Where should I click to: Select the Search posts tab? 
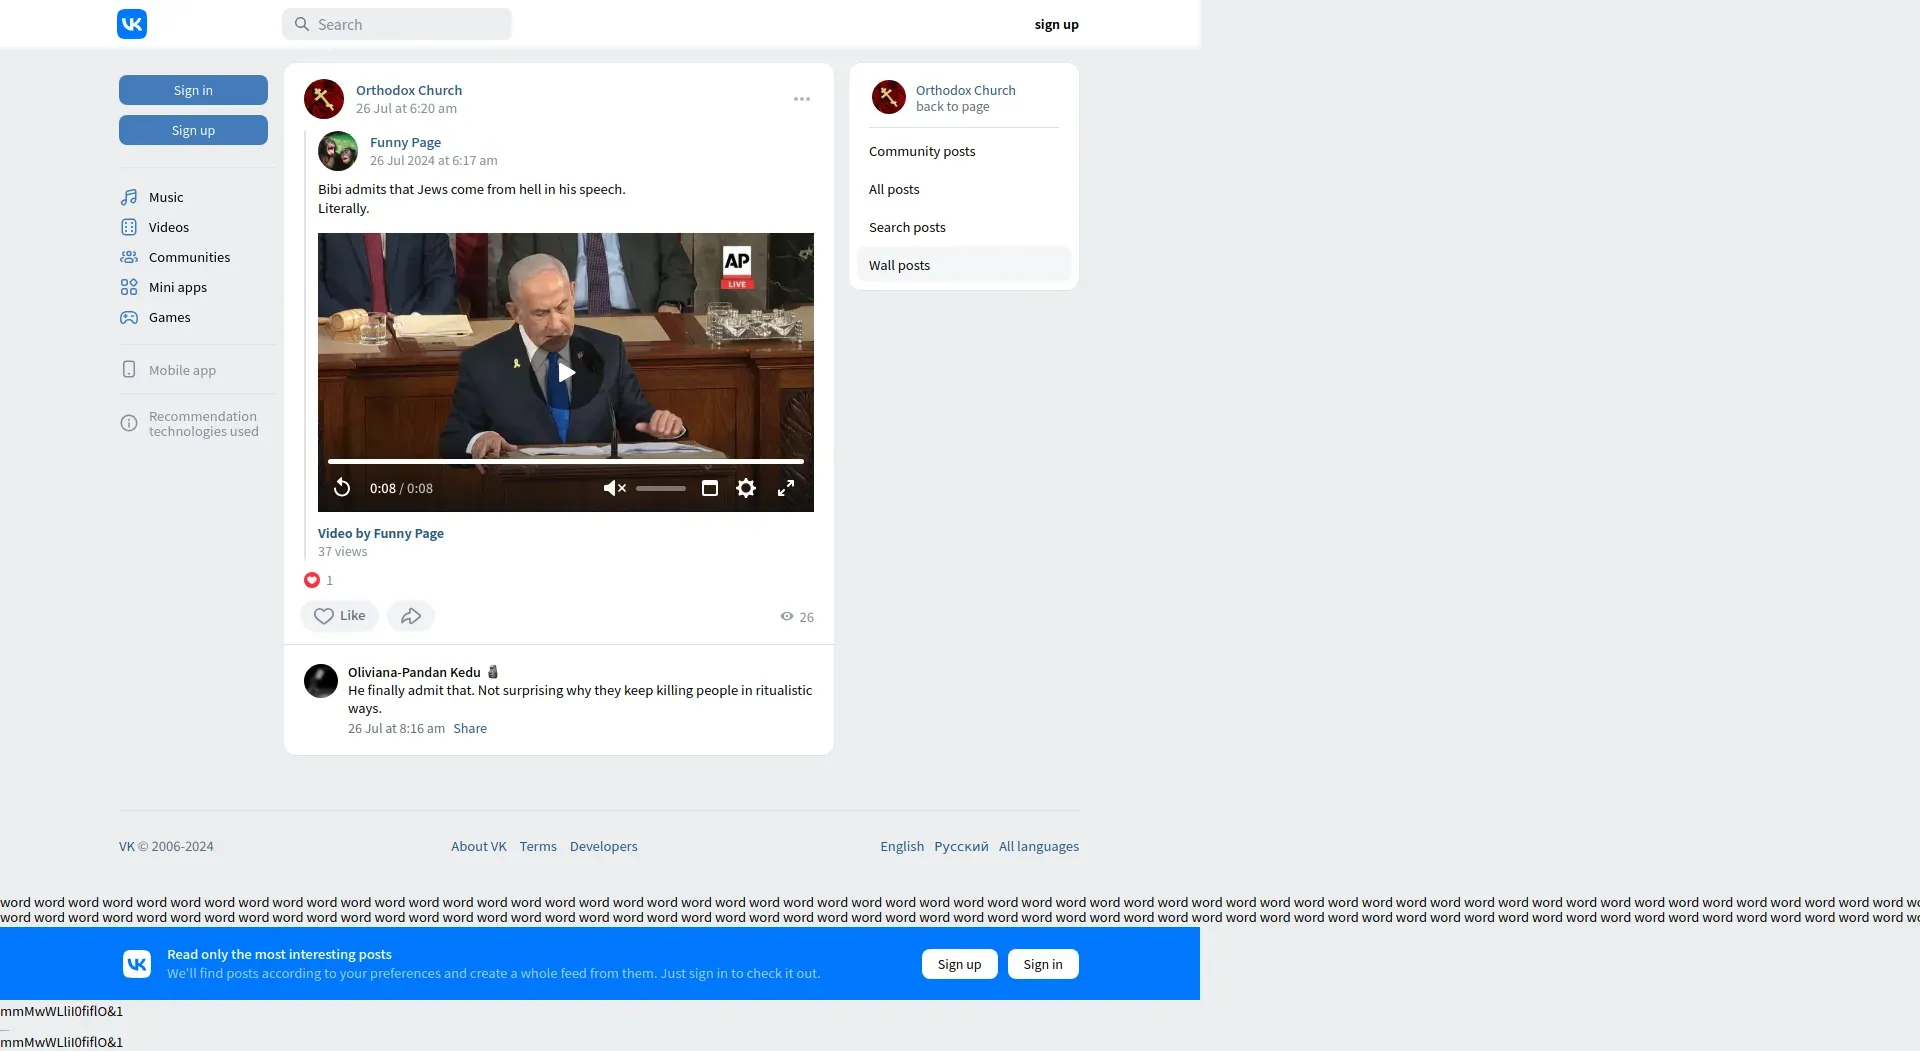coord(964,227)
